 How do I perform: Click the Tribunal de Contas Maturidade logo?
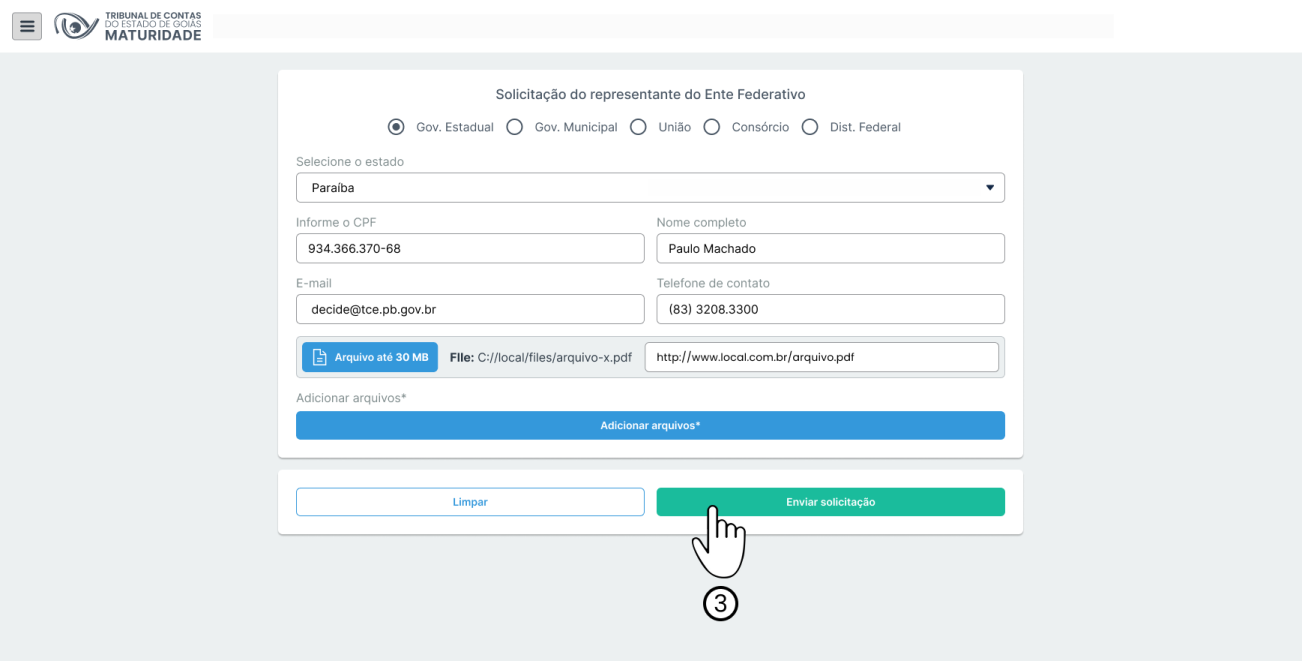pos(128,27)
